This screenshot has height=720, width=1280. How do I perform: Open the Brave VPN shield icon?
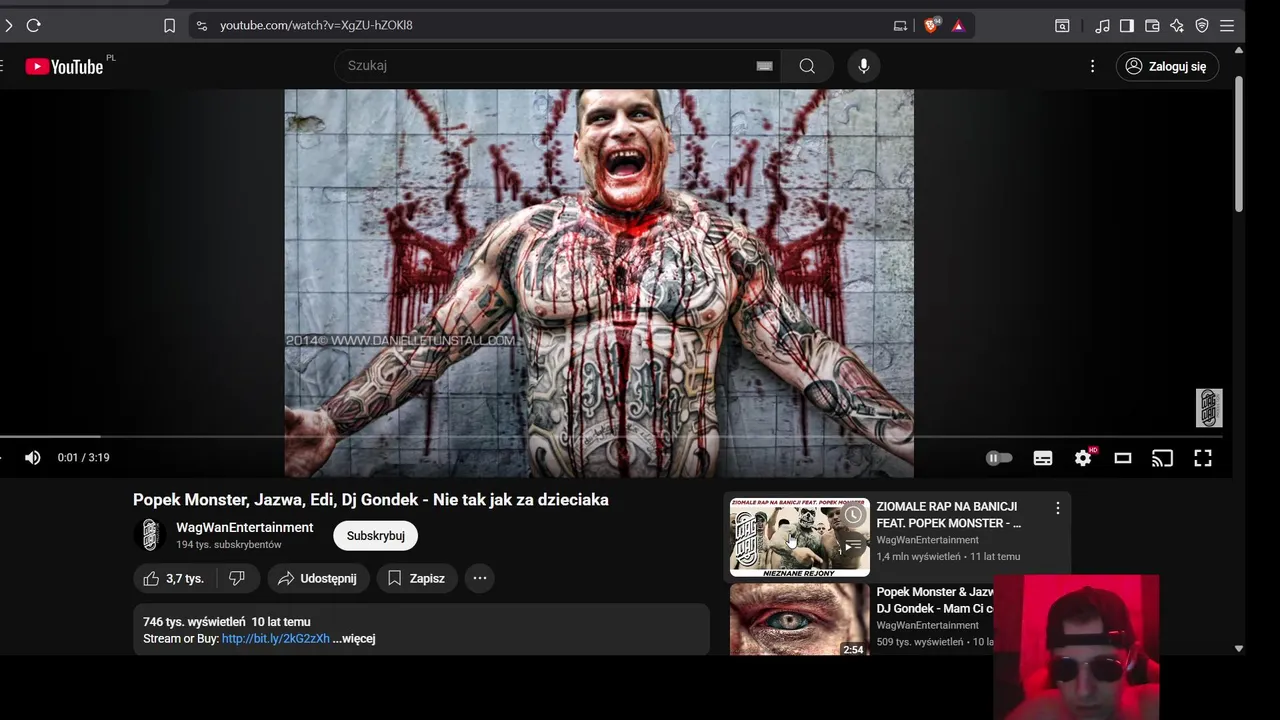pyautogui.click(x=1202, y=26)
